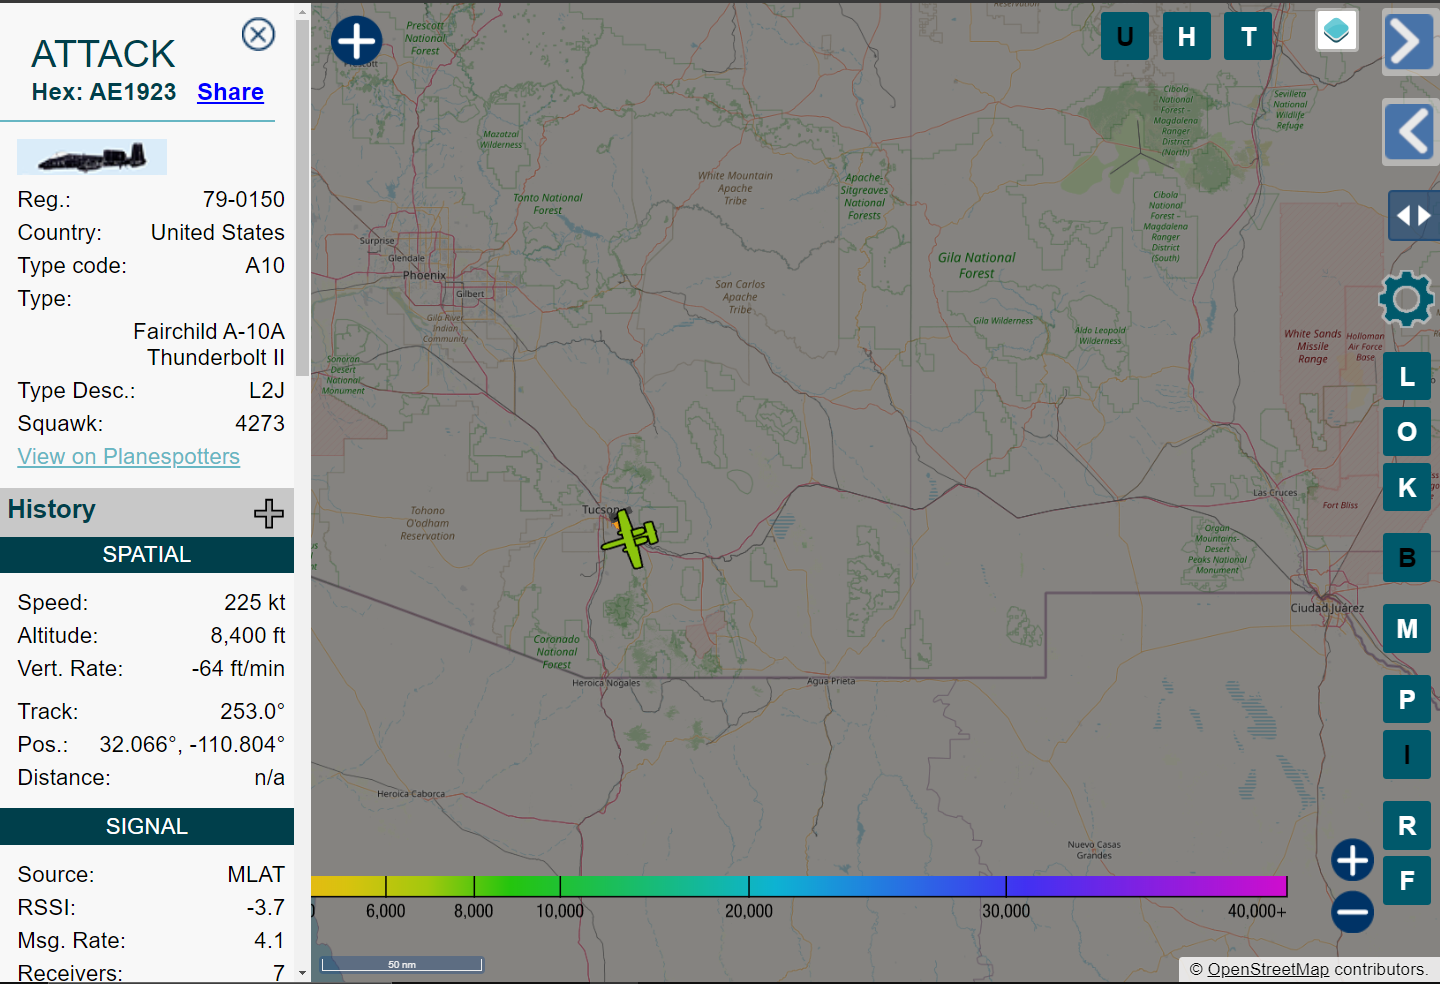Zoom in with the round plus button
The height and width of the screenshot is (984, 1440).
(x=1352, y=860)
